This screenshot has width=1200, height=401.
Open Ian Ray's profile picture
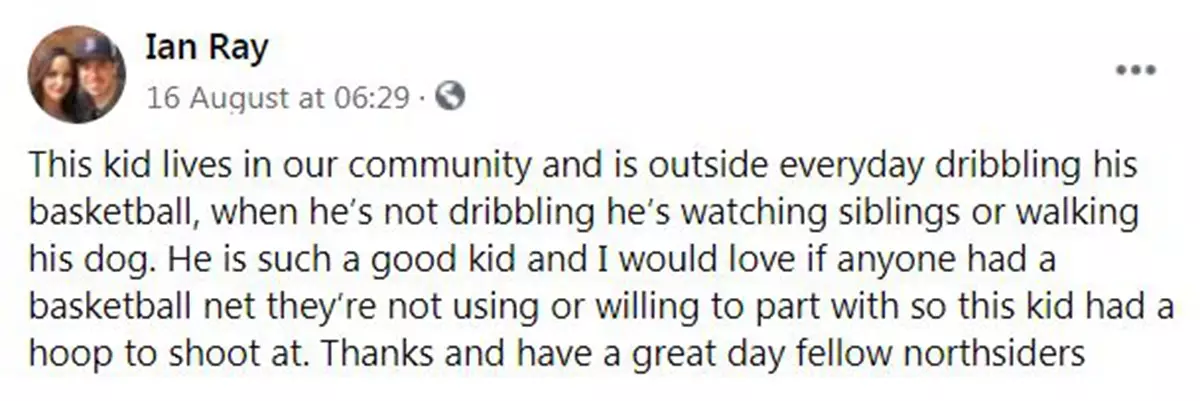pos(76,74)
